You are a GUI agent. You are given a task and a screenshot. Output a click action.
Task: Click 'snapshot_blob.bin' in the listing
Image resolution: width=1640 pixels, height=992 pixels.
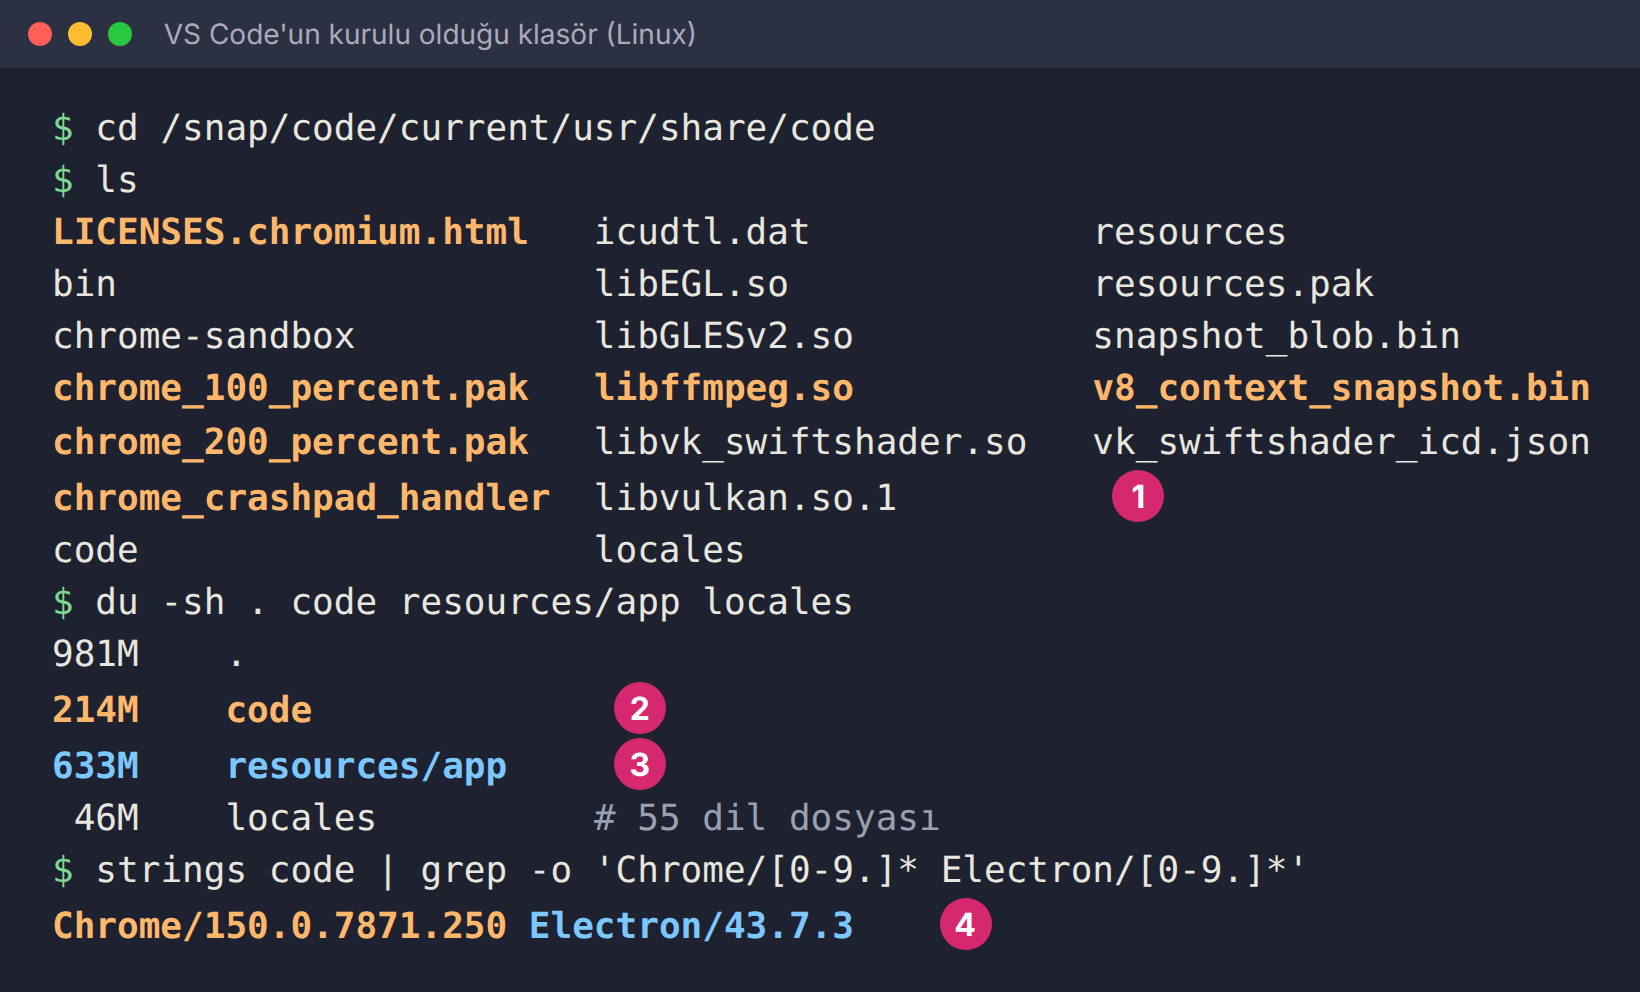1277,336
